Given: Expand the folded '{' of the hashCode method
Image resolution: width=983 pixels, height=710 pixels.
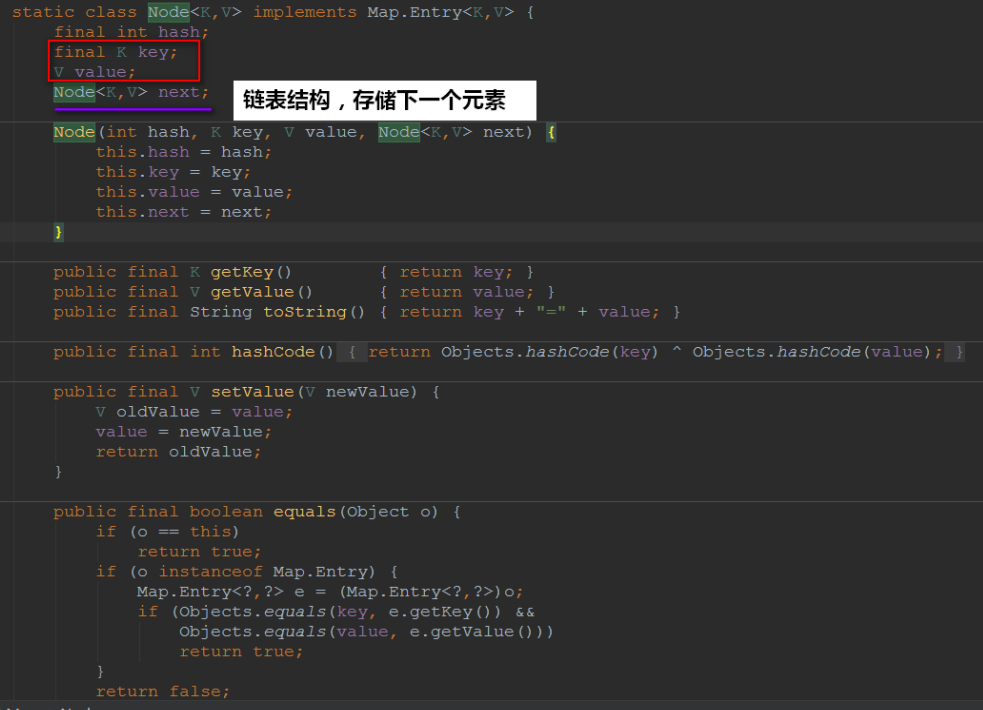Looking at the screenshot, I should [352, 352].
